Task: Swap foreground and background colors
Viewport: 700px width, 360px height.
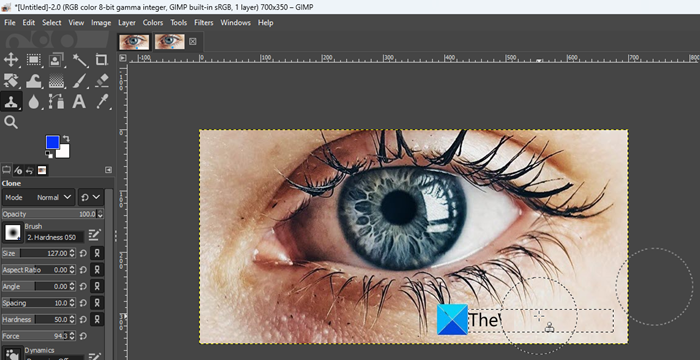Action: click(x=66, y=138)
